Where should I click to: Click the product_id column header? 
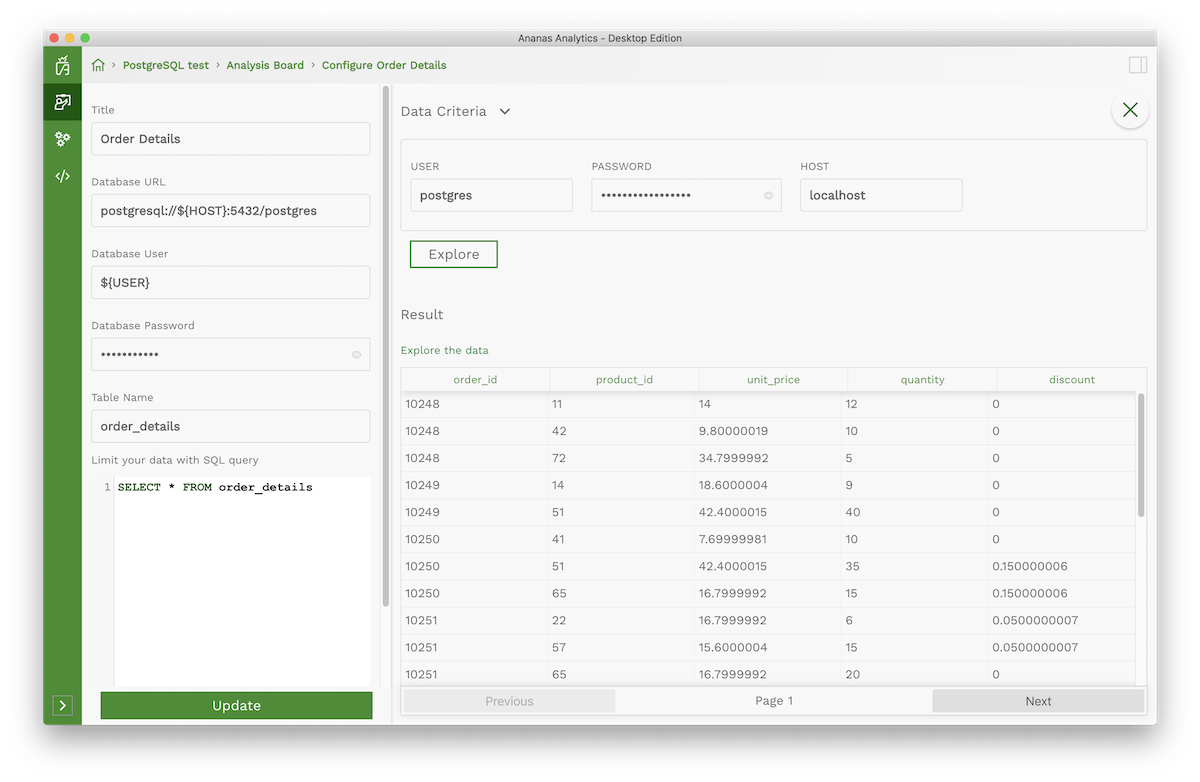click(x=624, y=380)
